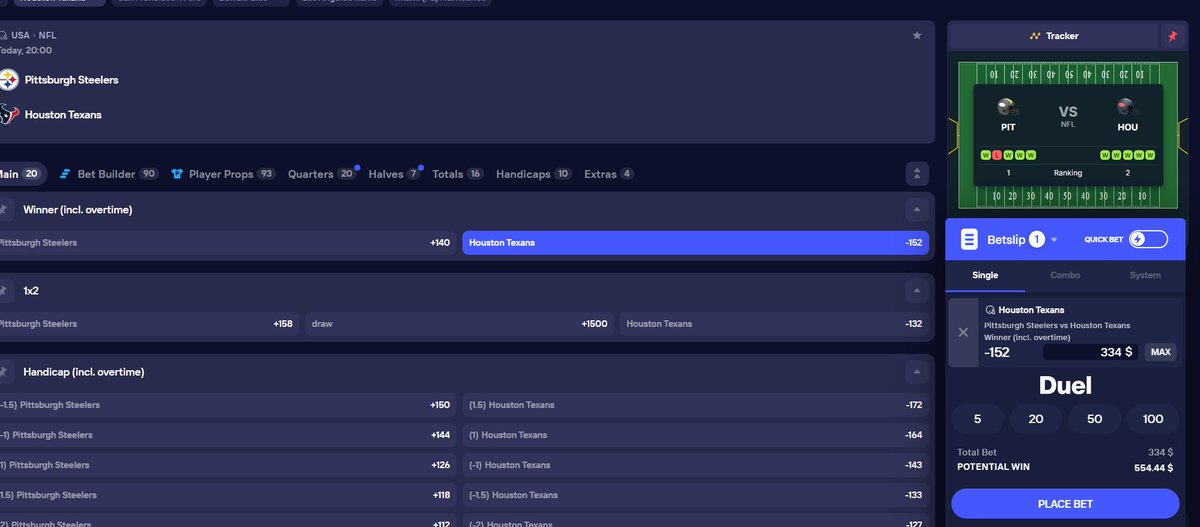Viewport: 1200px width, 527px height.
Task: Click the betslip count badge 1
Action: coord(1036,240)
